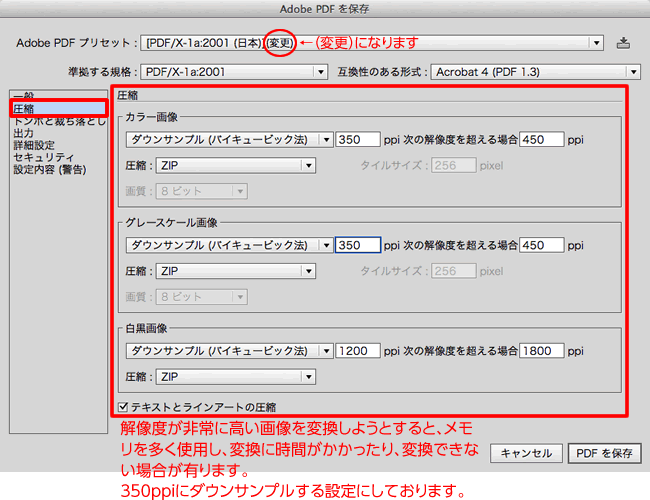Open 白黒画像 圧縮 ZIP dropdown
Screen dimensions: 650x500
click(x=235, y=376)
